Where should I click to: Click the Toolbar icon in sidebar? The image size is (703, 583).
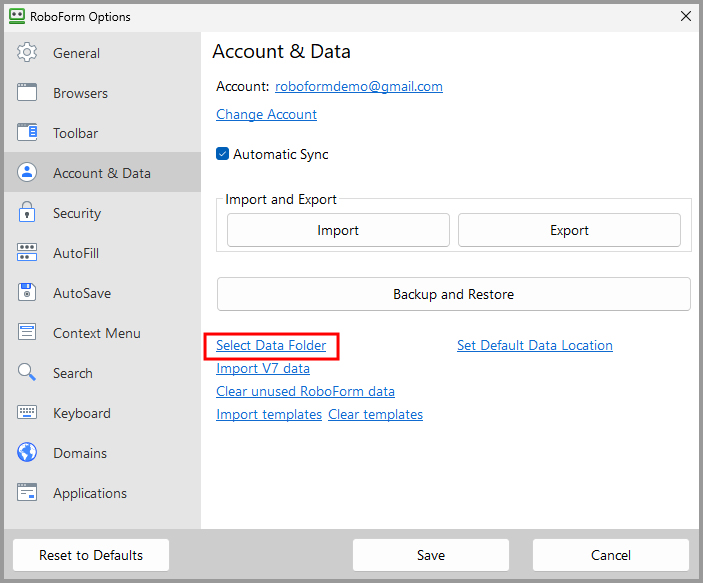pyautogui.click(x=27, y=132)
